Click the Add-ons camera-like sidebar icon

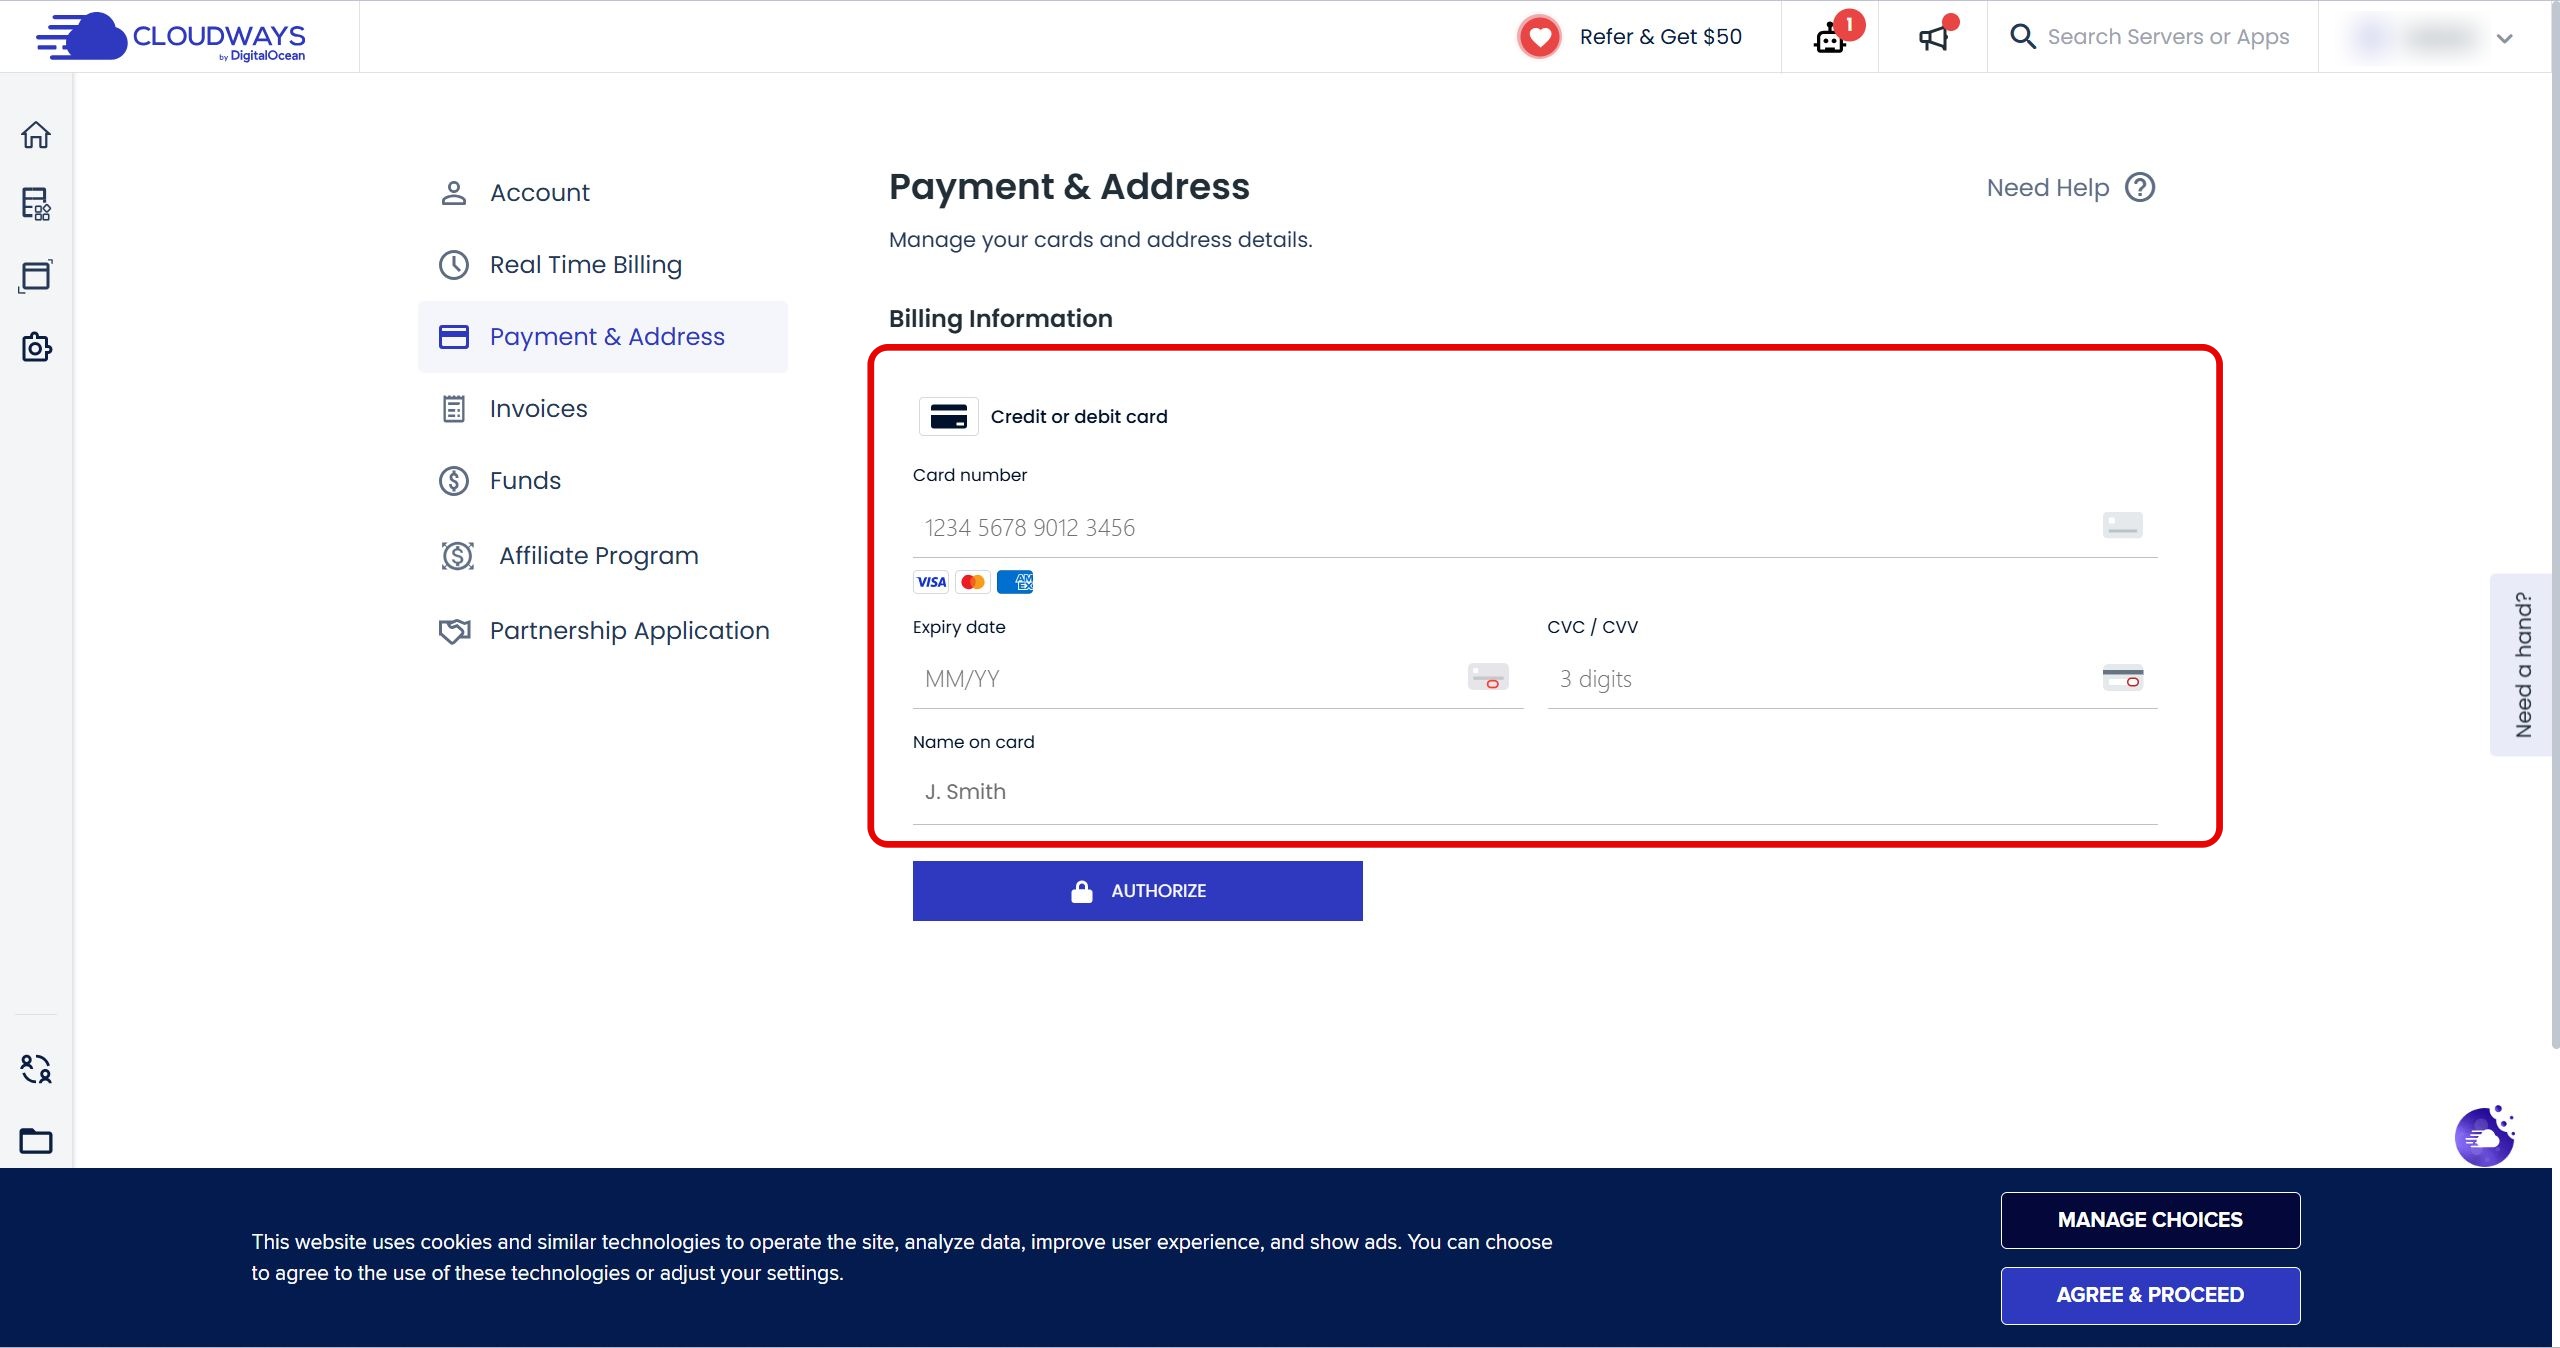coord(36,347)
